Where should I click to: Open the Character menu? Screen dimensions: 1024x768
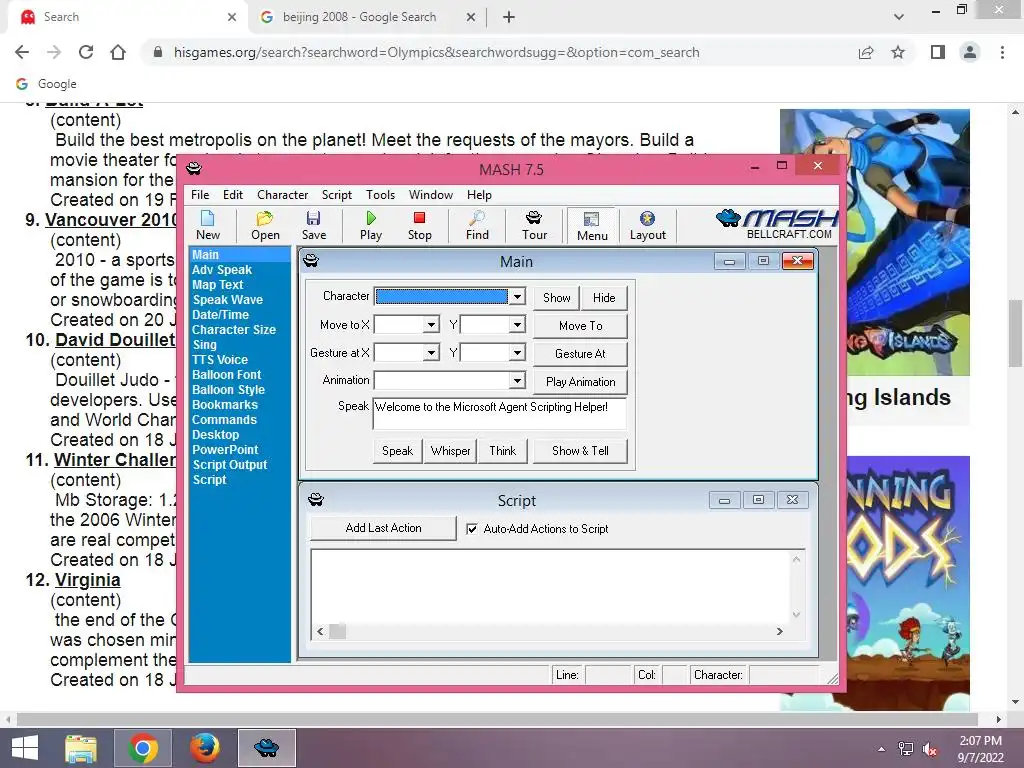pos(282,195)
